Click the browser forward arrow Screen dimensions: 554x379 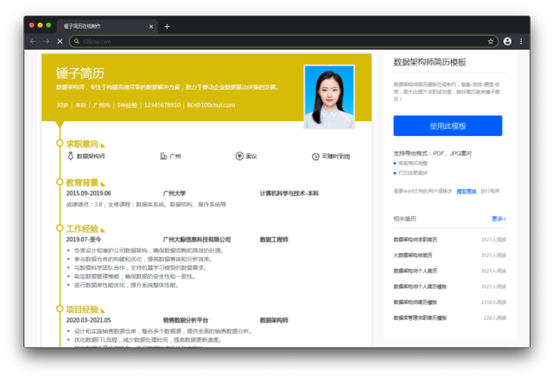coord(46,41)
